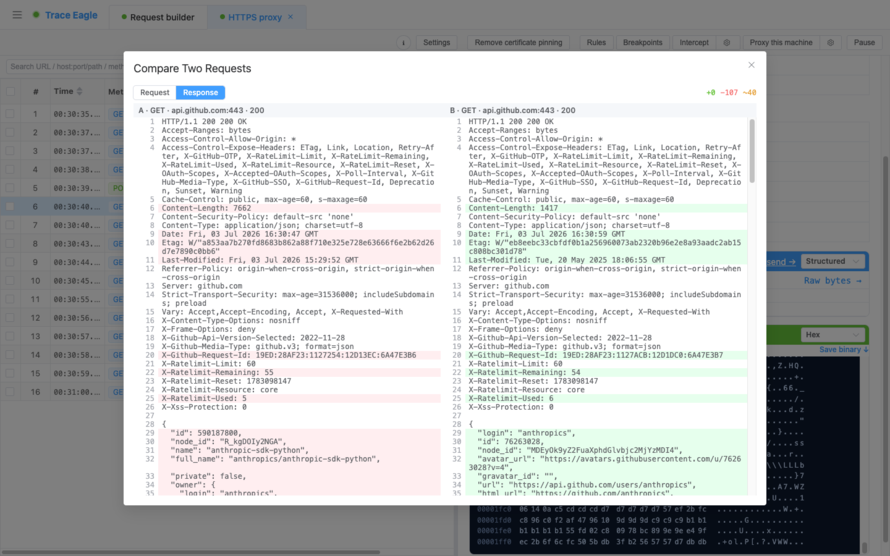Image resolution: width=890 pixels, height=556 pixels.
Task: Click the # column header
Action: tap(35, 91)
